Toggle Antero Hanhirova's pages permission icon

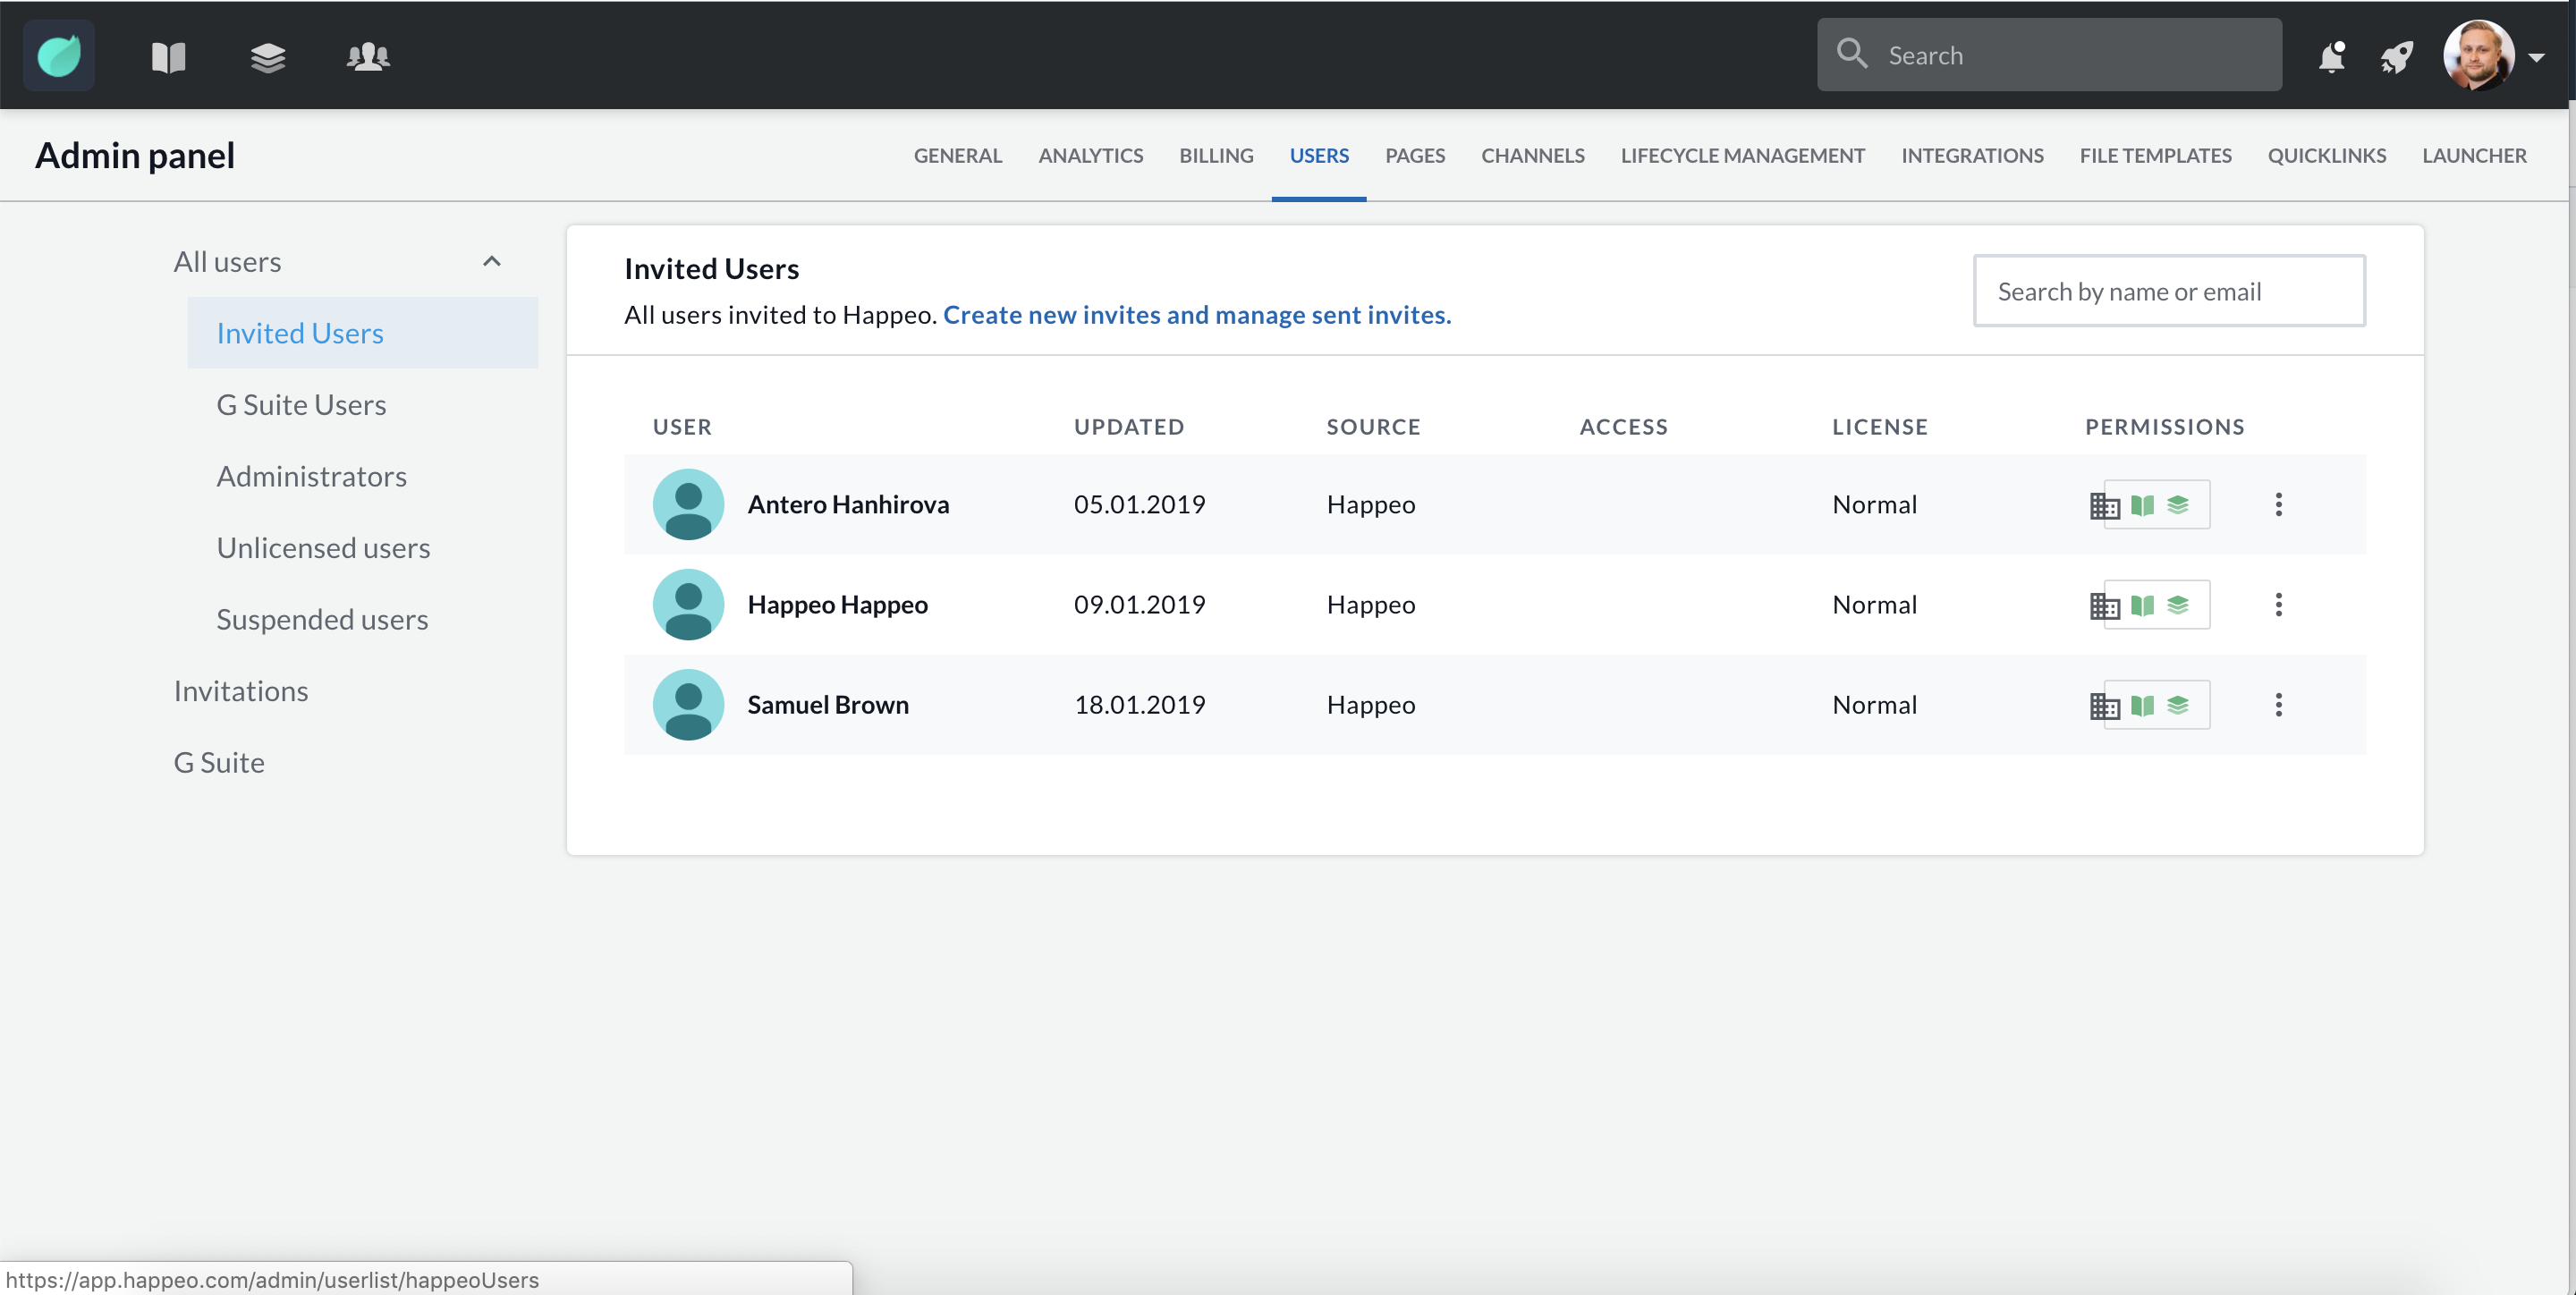(x=2142, y=505)
